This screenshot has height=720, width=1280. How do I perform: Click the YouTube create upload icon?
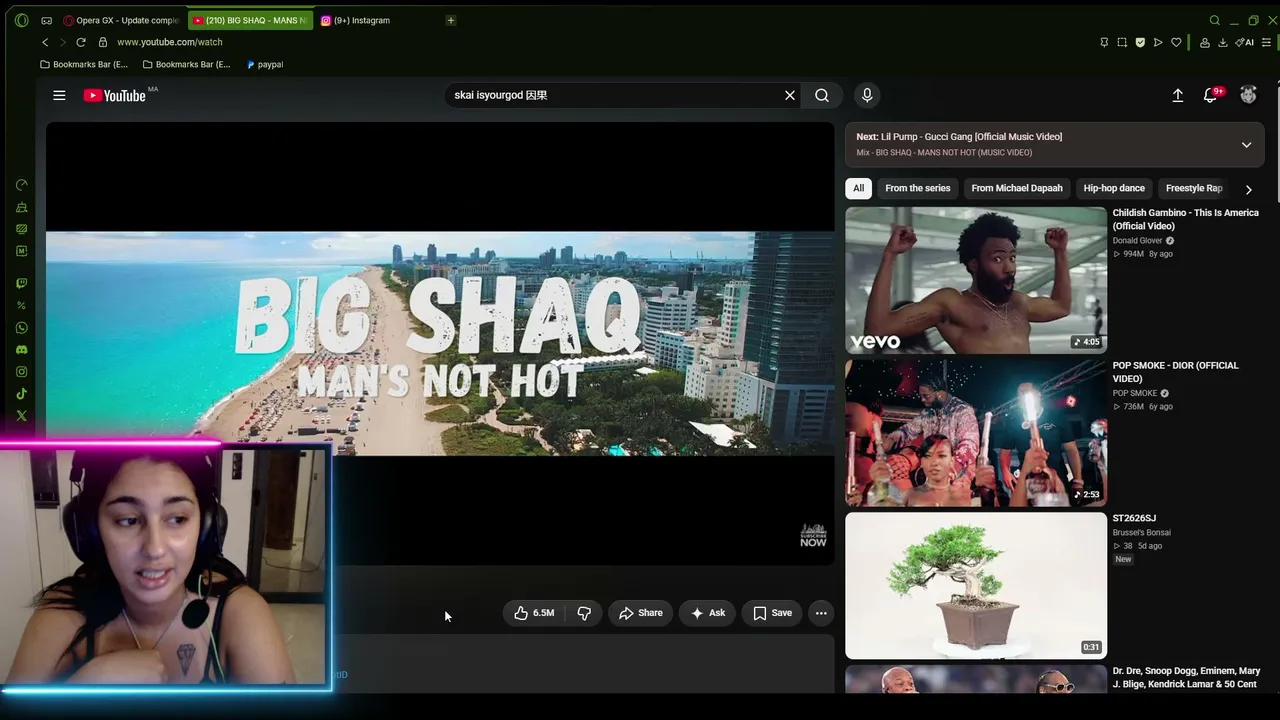click(1178, 95)
